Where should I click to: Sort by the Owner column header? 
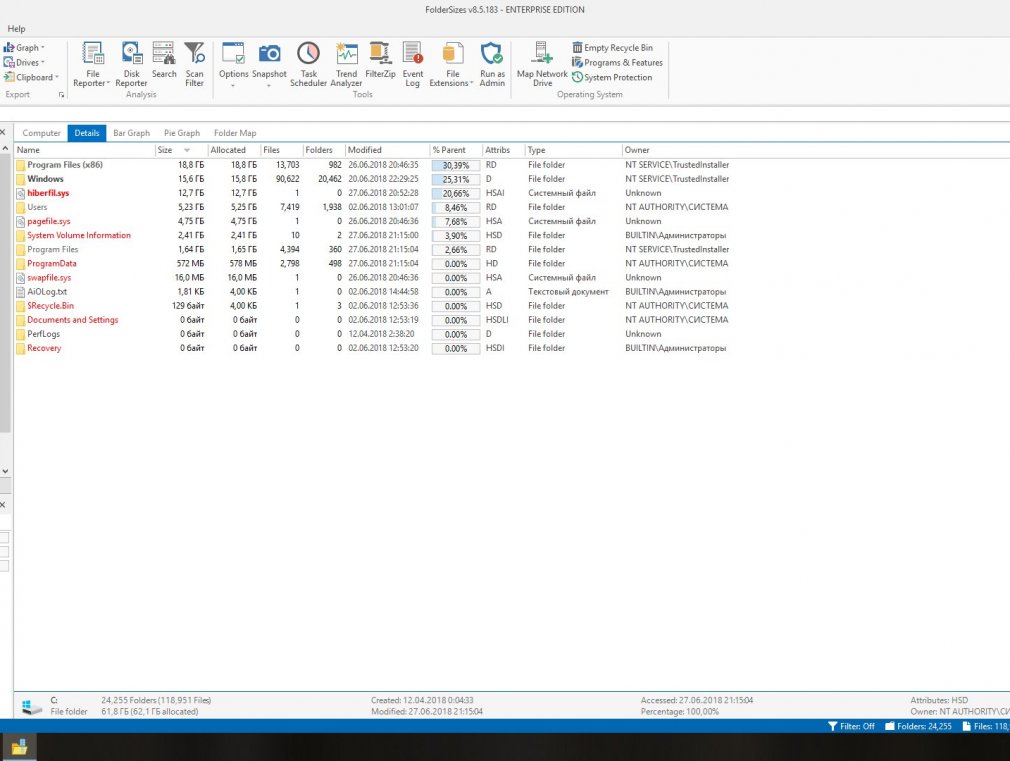click(x=815, y=150)
